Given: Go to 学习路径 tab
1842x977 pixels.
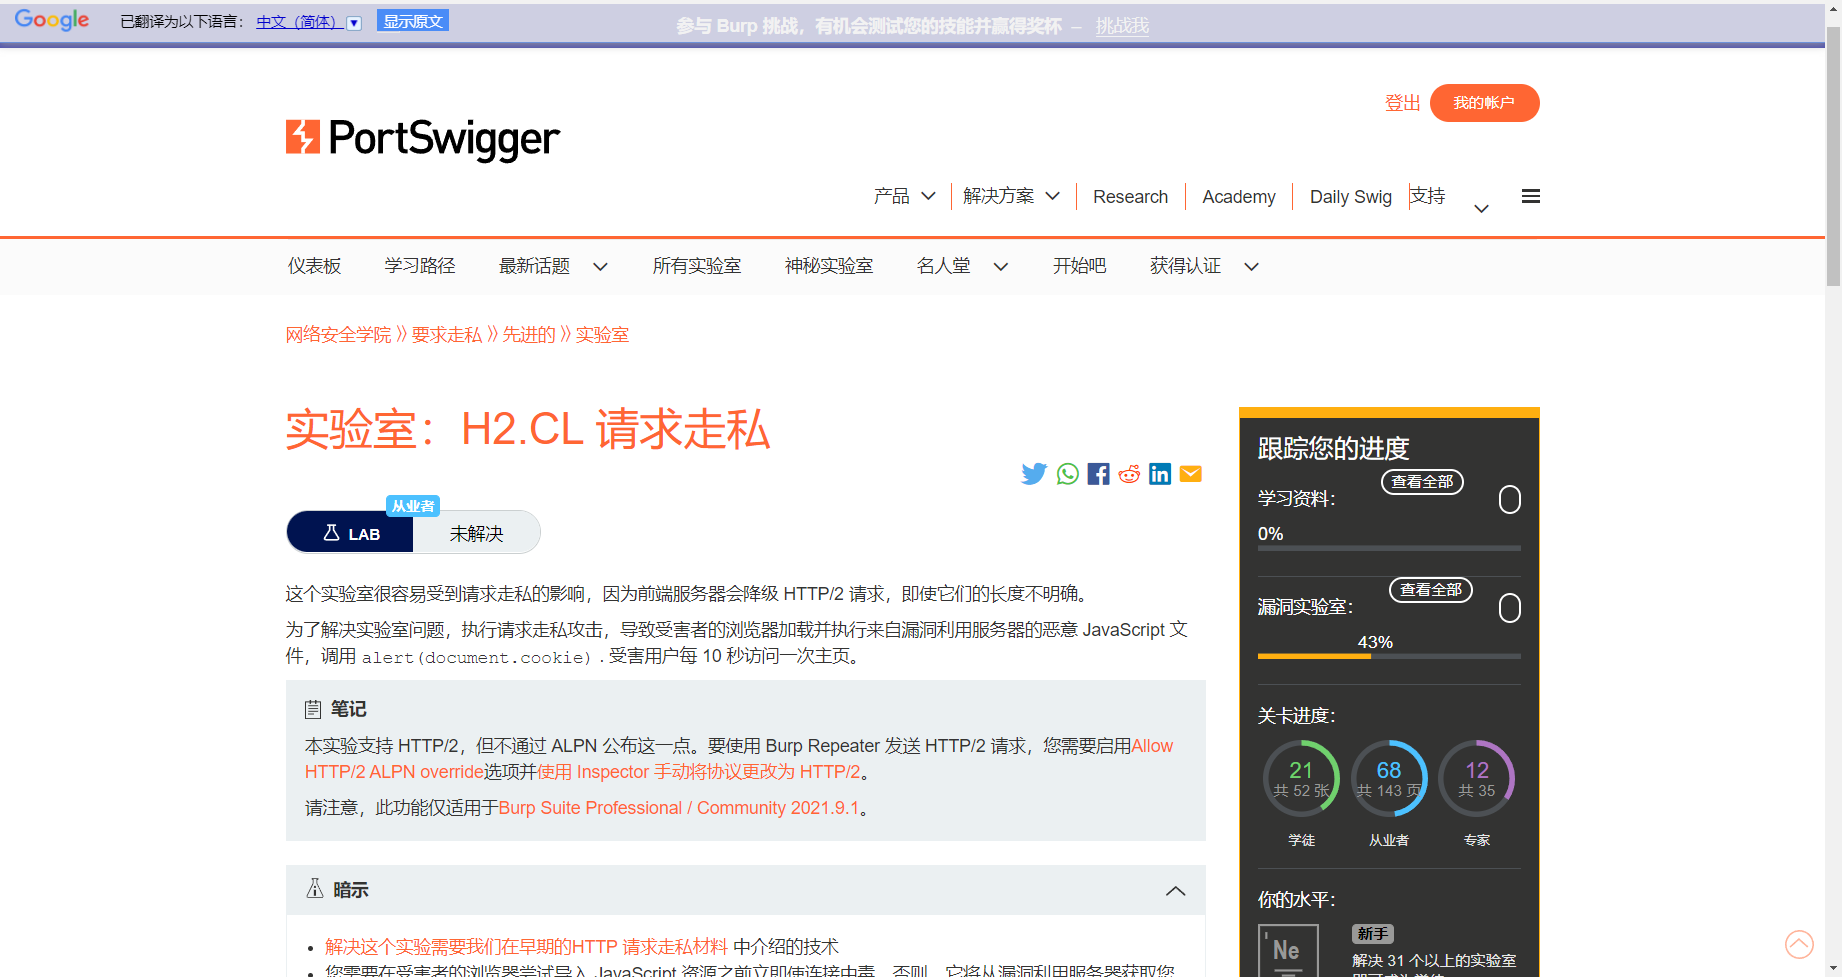Looking at the screenshot, I should (x=420, y=266).
